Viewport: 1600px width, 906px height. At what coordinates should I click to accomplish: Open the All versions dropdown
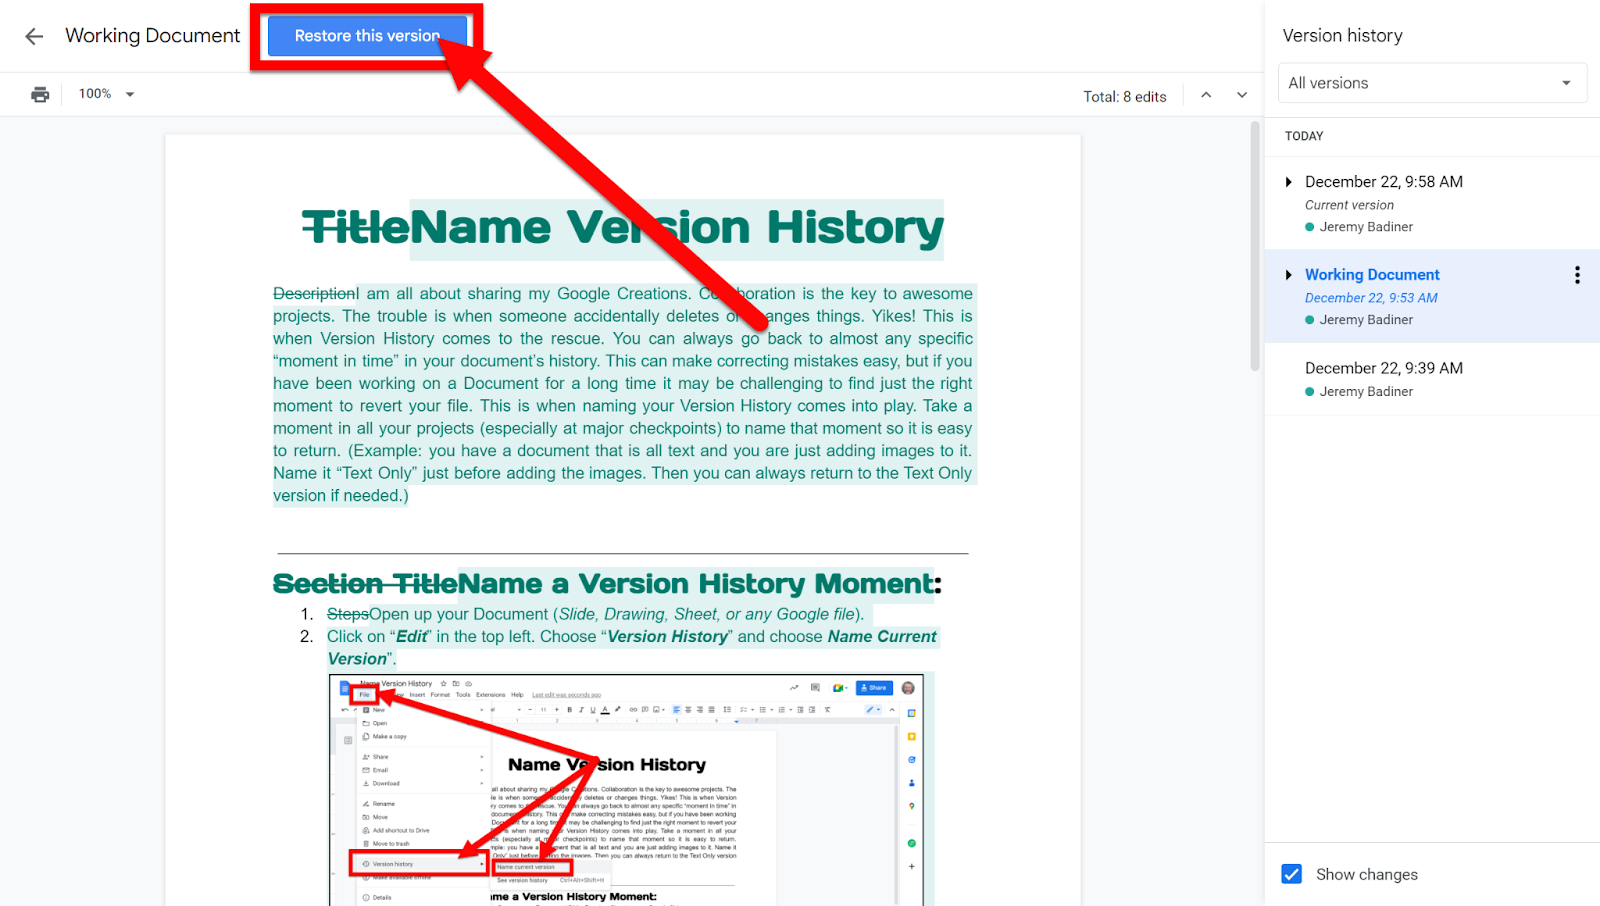(x=1432, y=83)
